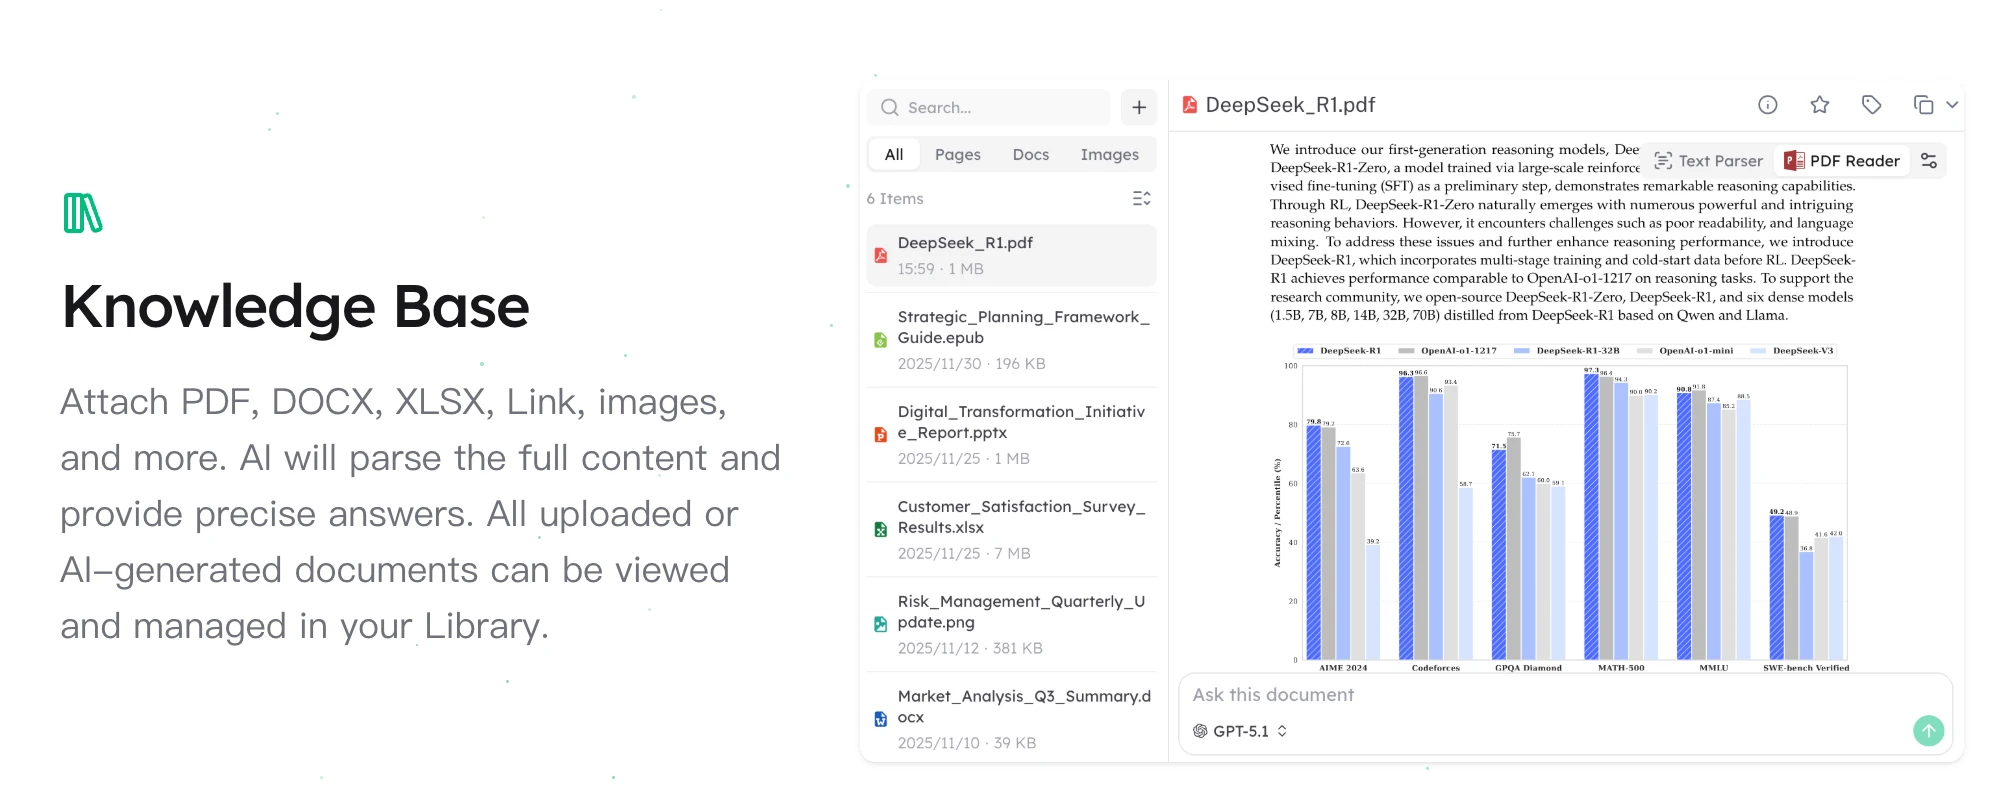Click the add new item plus button

click(1139, 107)
